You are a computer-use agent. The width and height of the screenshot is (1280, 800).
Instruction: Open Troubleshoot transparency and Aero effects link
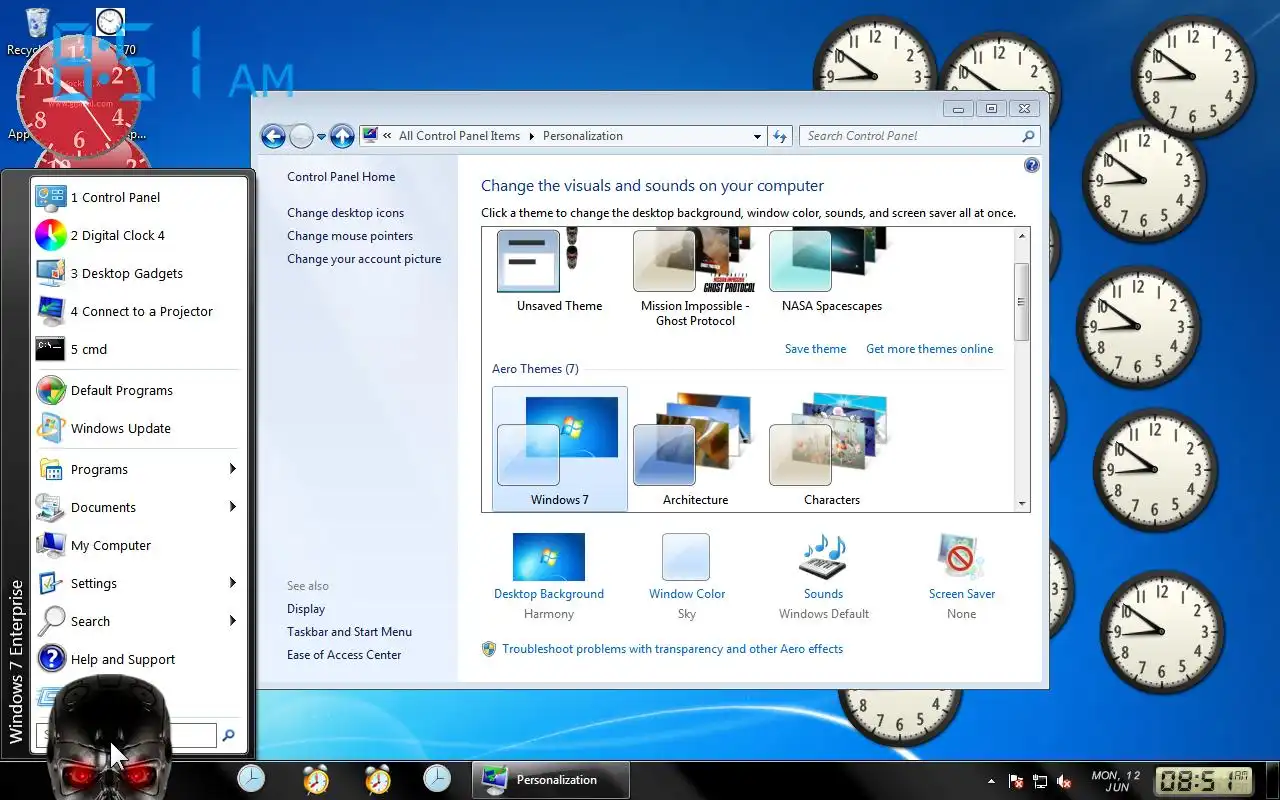pos(672,649)
